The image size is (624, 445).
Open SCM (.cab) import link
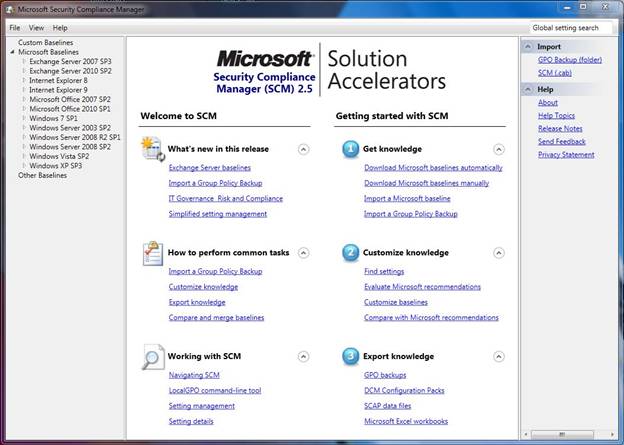pyautogui.click(x=555, y=73)
